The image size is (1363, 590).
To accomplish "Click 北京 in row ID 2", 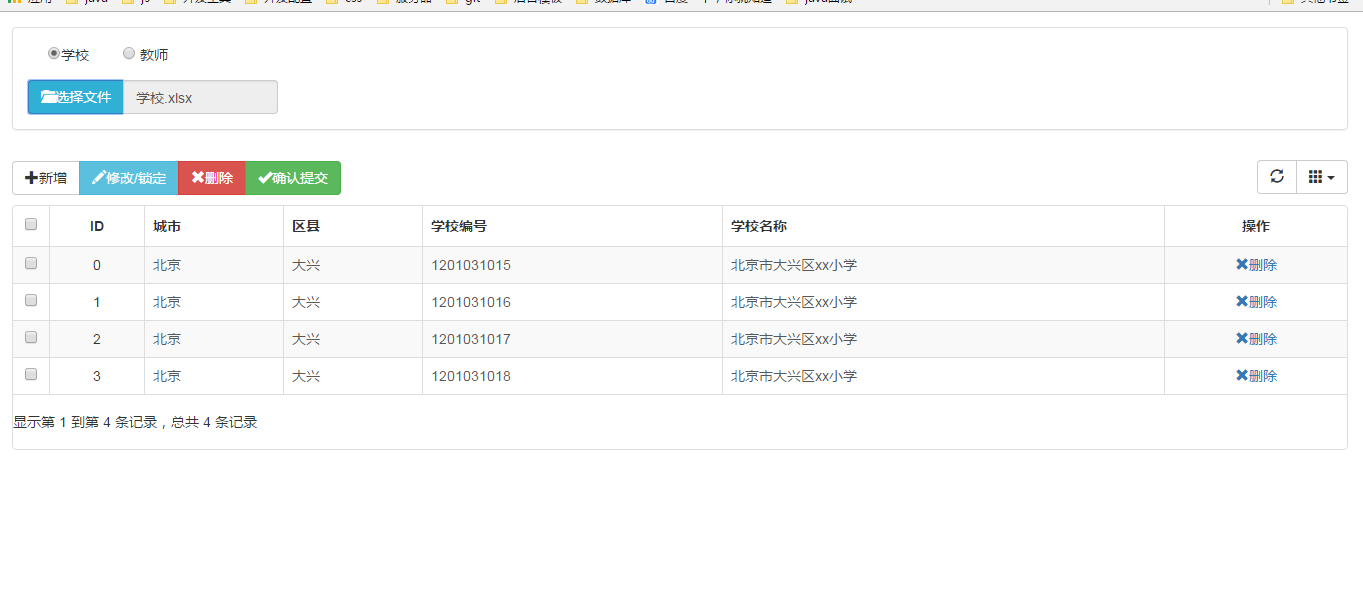I will pyautogui.click(x=167, y=339).
